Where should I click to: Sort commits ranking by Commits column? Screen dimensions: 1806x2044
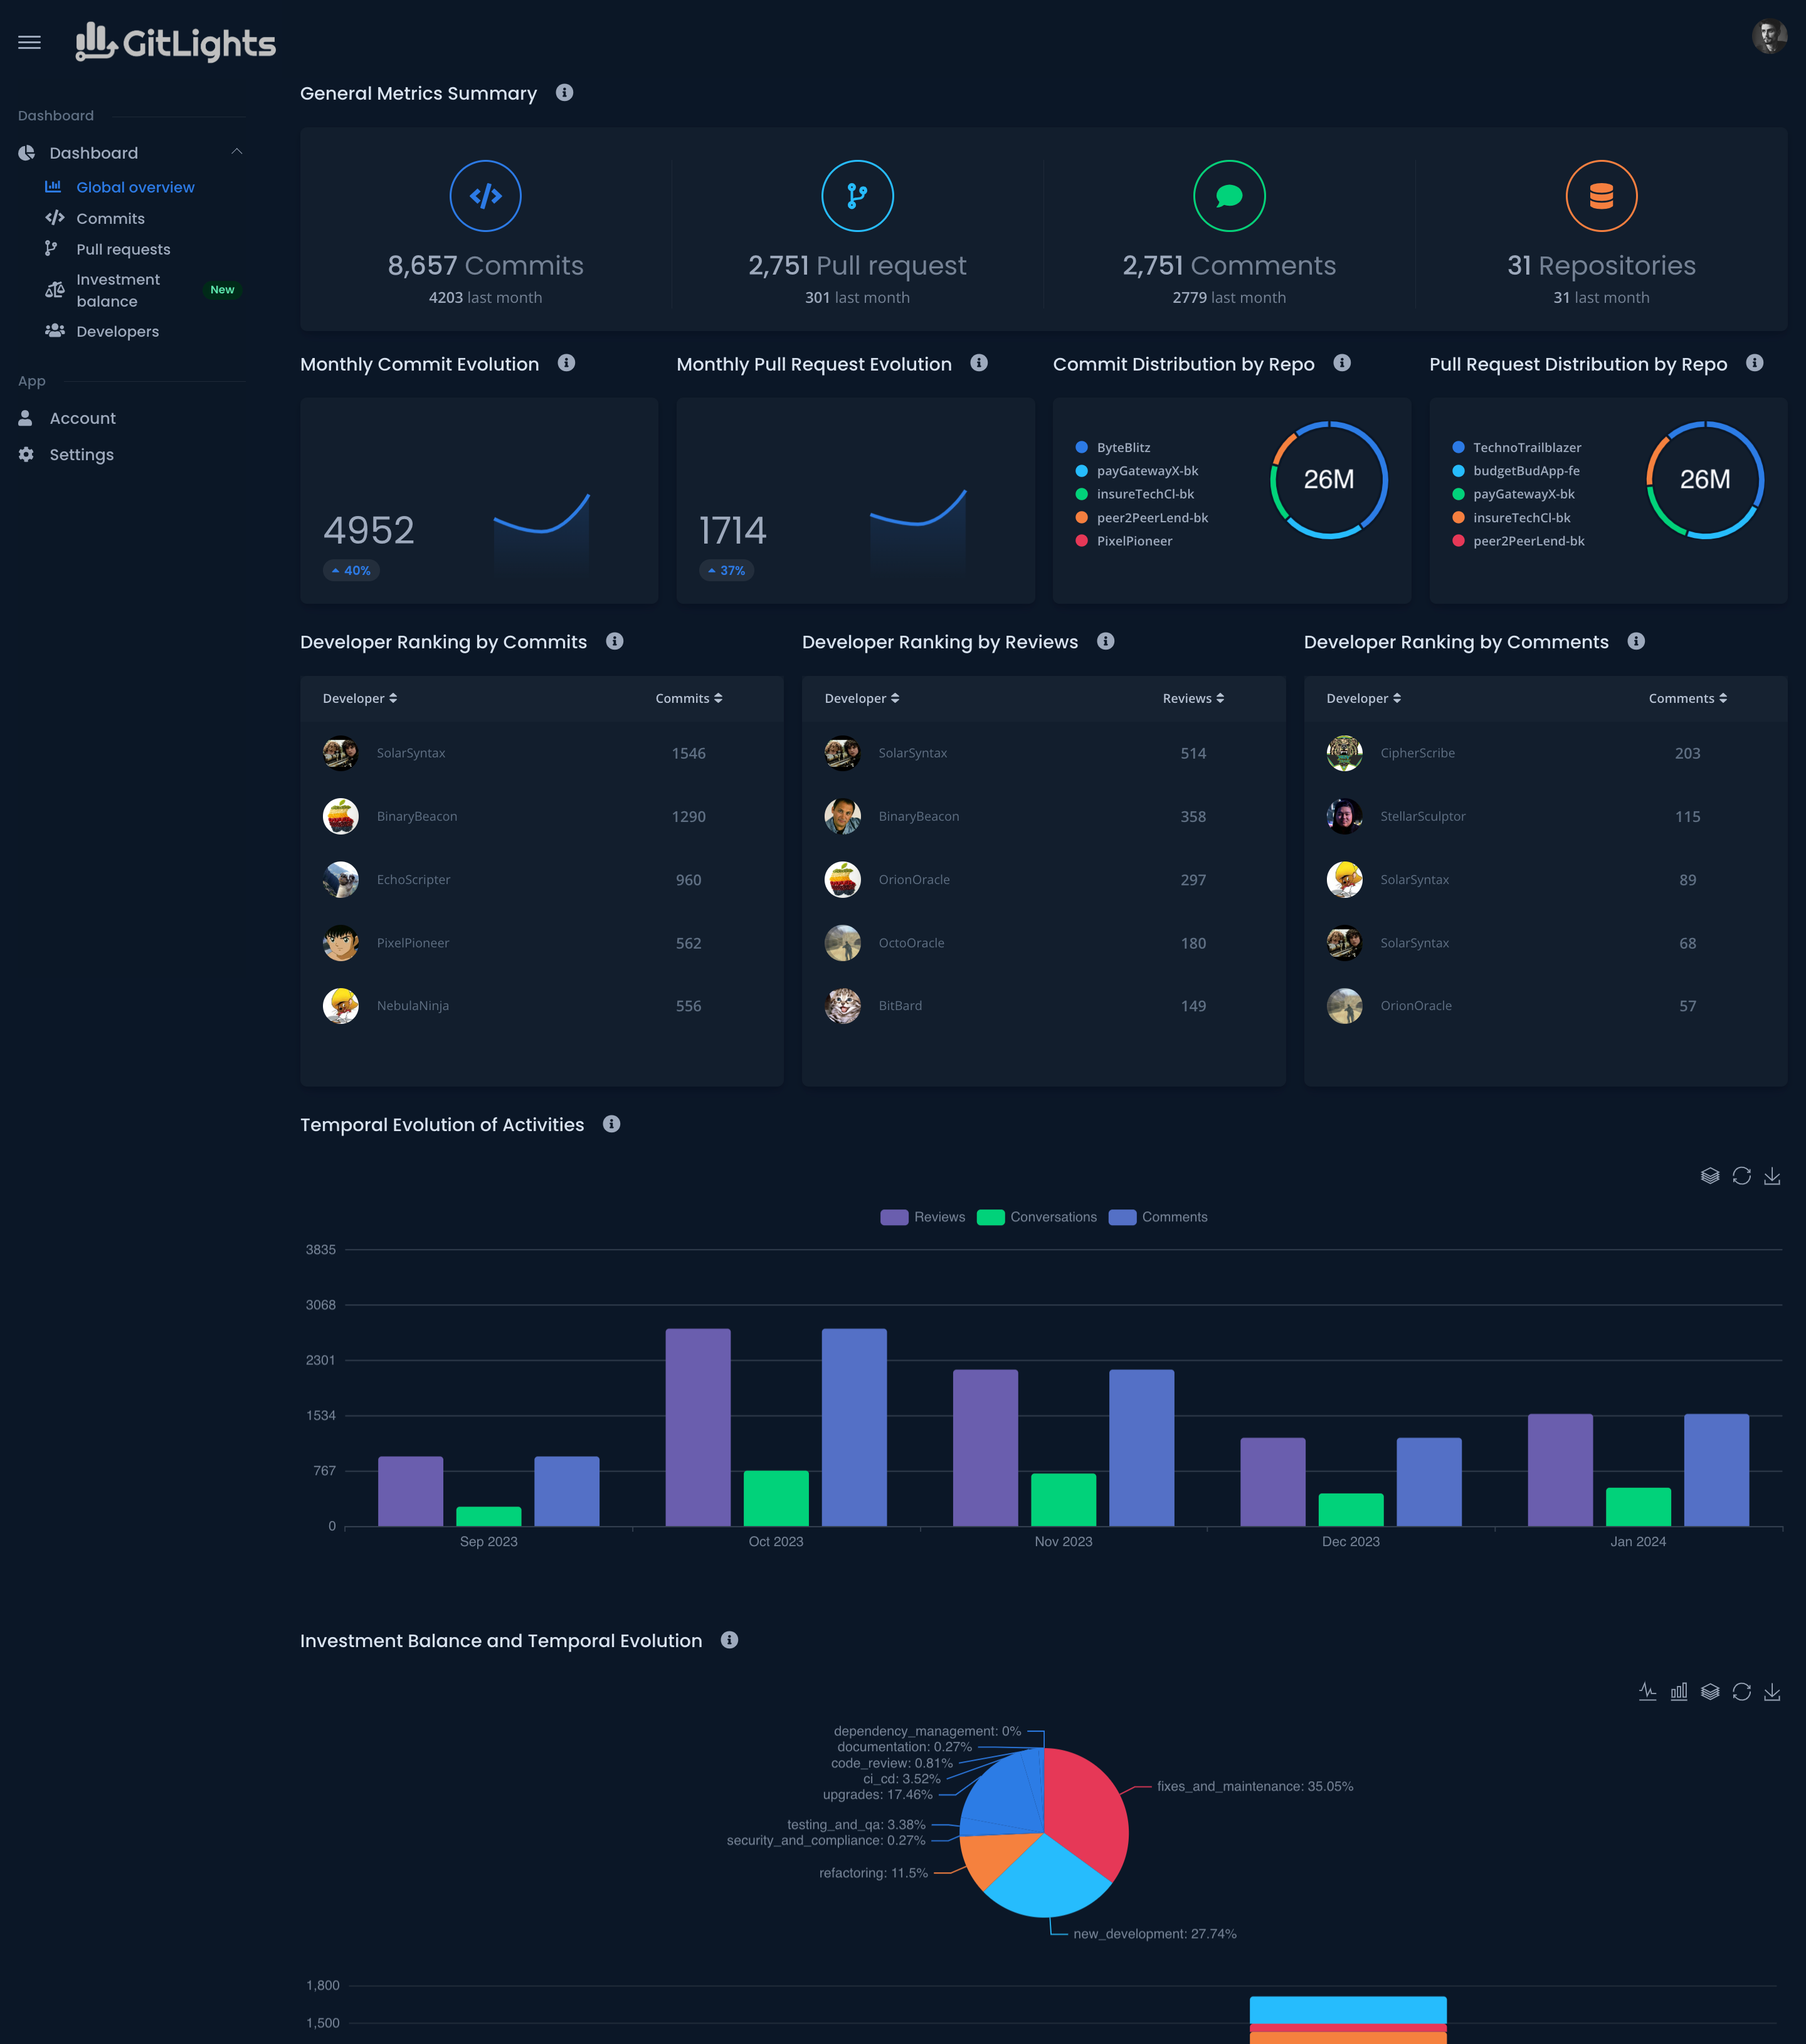688,698
